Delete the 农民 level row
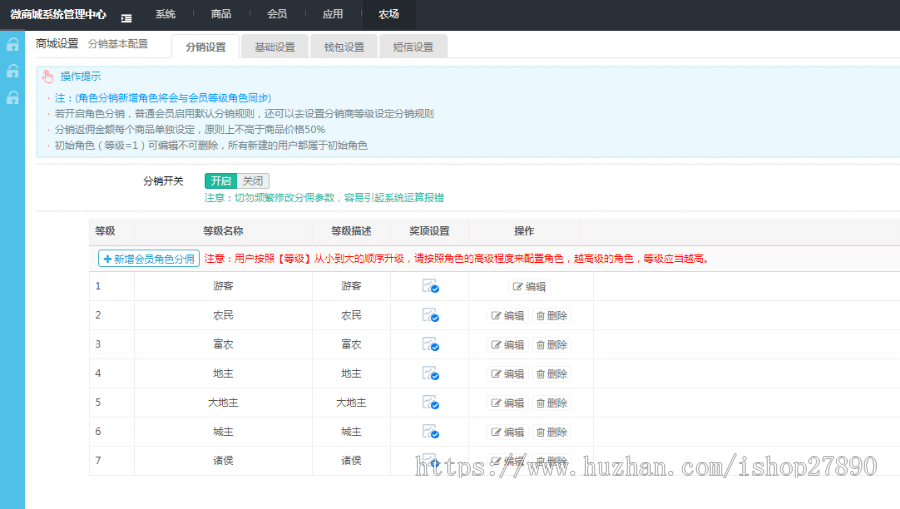 click(x=552, y=316)
